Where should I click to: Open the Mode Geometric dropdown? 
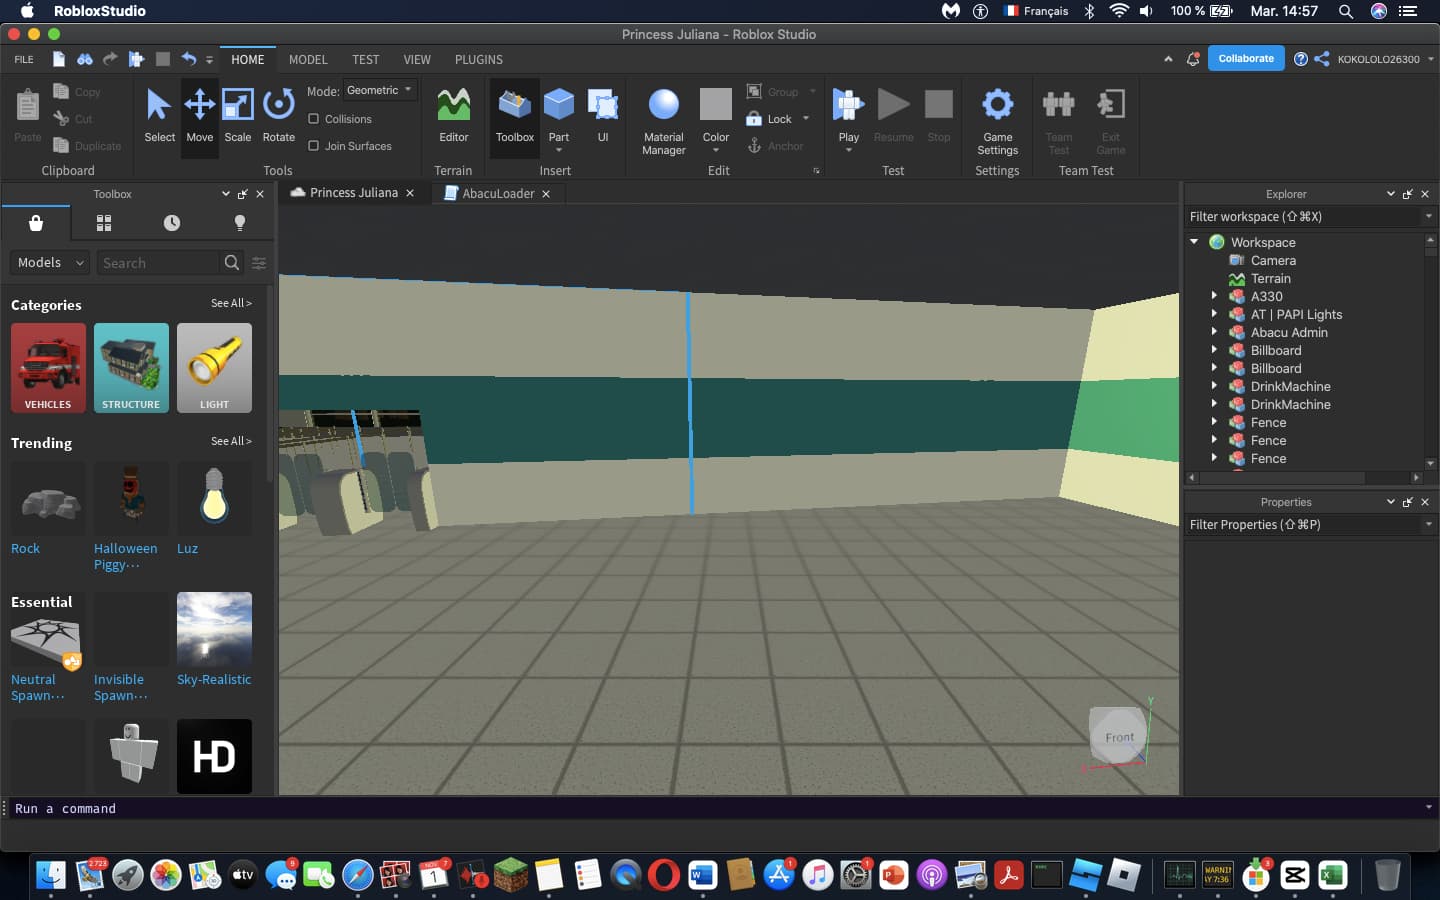tap(380, 90)
